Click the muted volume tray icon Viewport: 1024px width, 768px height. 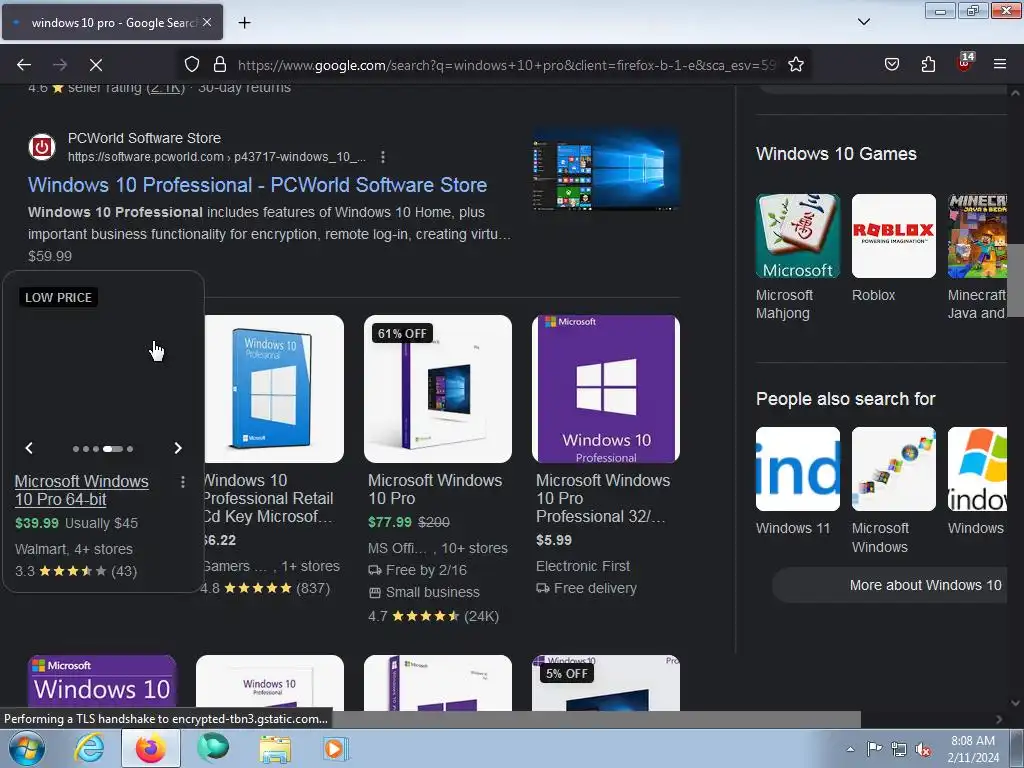coord(923,750)
